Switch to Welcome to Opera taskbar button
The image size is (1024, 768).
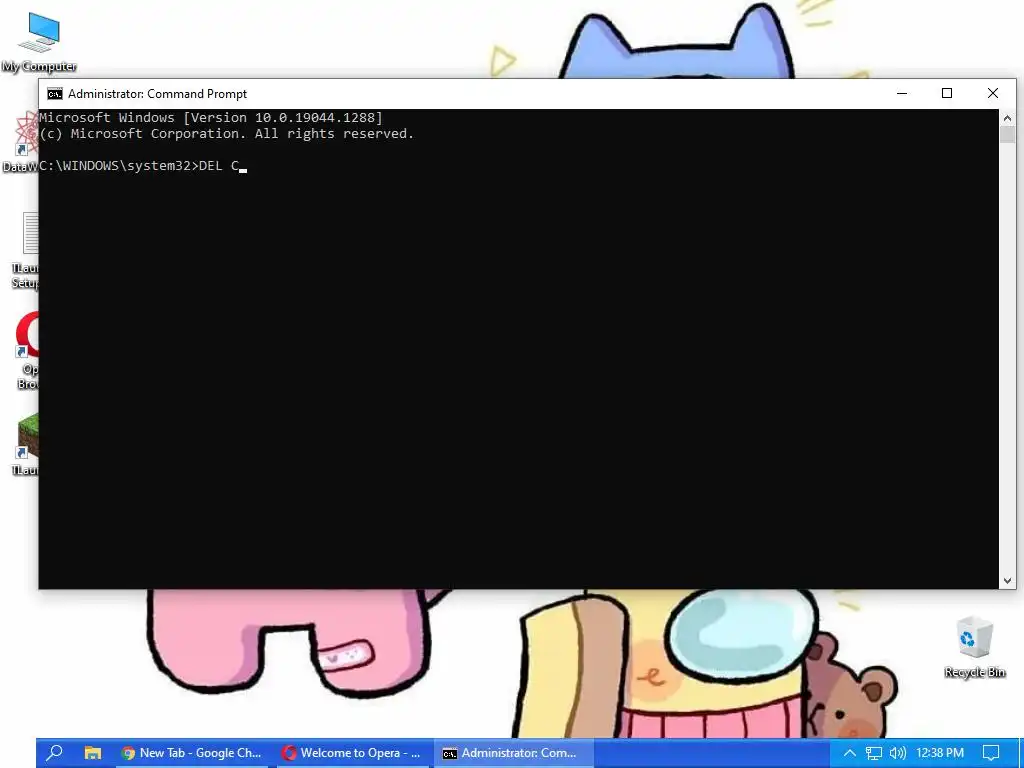tap(353, 753)
